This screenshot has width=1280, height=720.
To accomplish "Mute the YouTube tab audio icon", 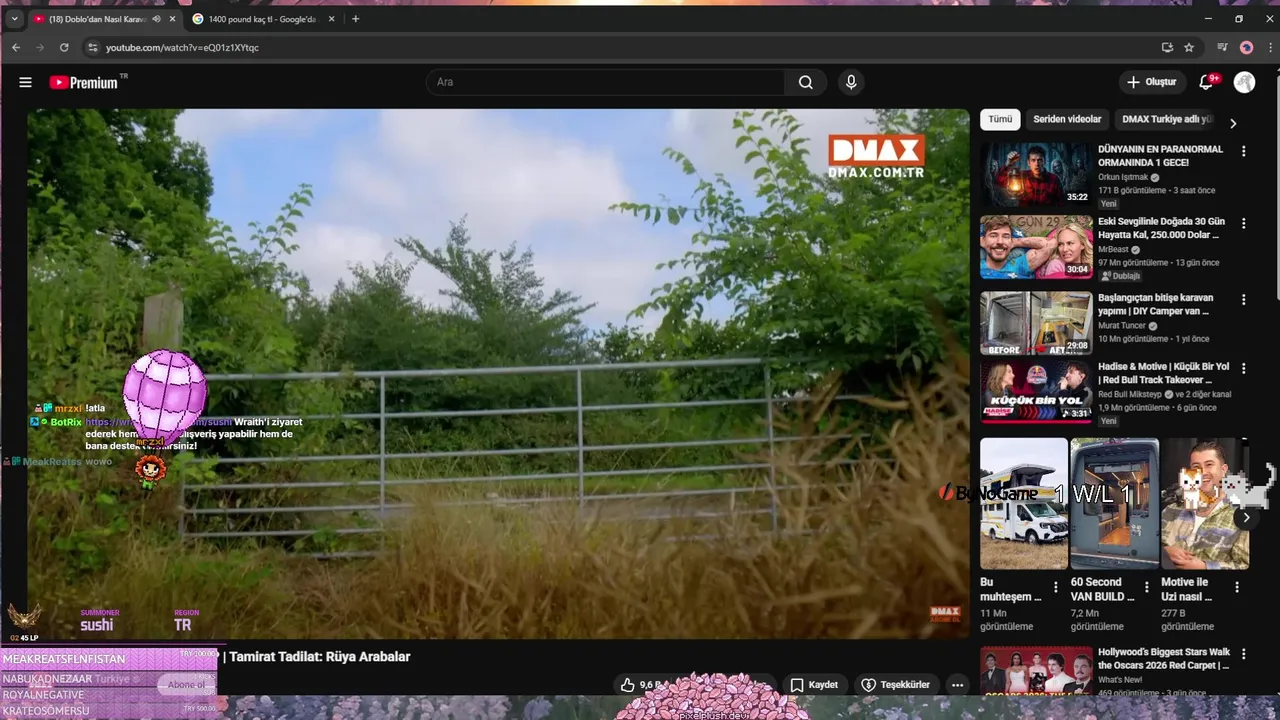I will click(157, 19).
